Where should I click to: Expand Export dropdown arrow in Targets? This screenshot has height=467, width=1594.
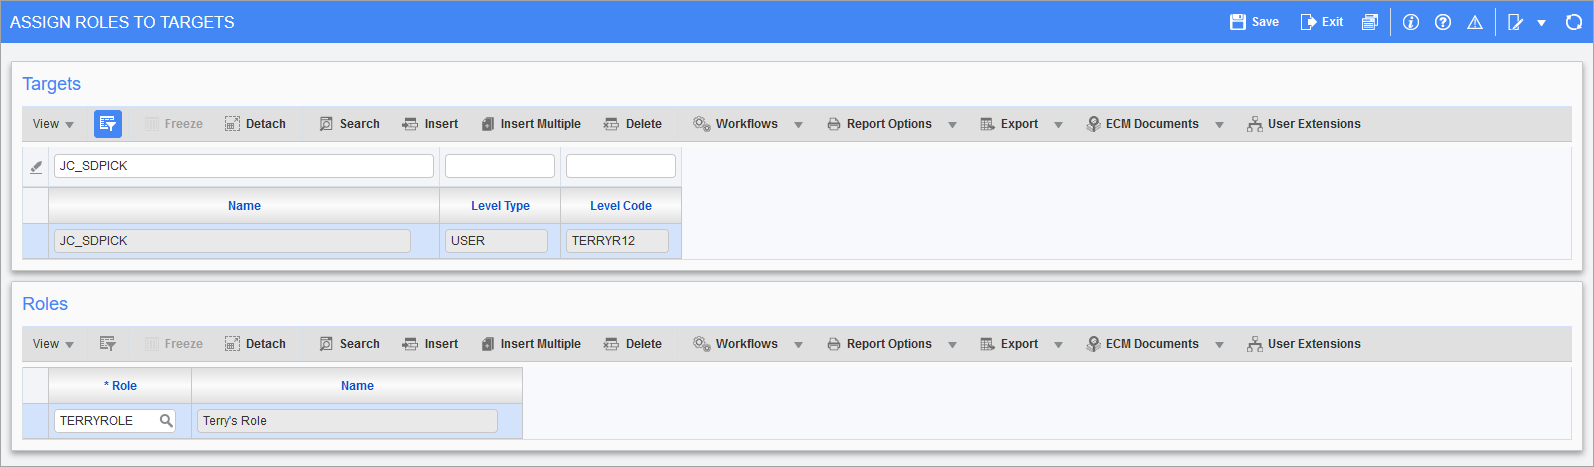tap(1058, 125)
